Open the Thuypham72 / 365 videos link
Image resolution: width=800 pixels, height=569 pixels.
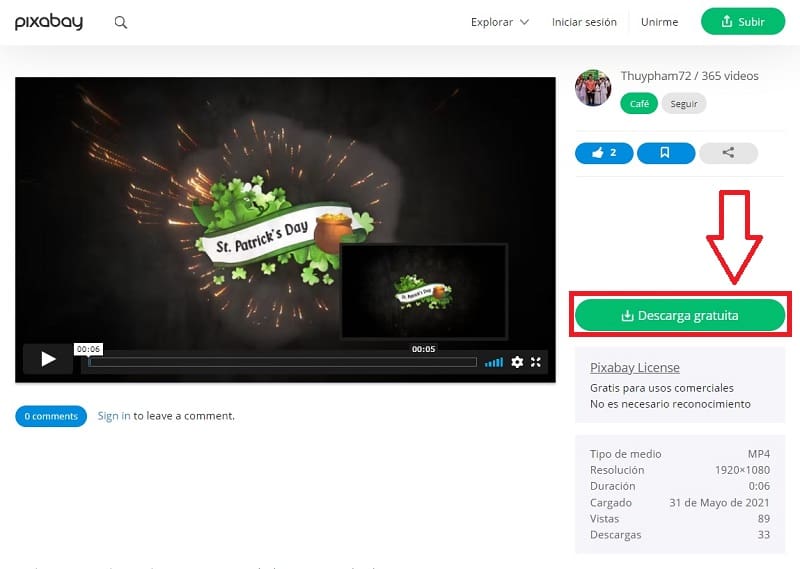point(689,76)
